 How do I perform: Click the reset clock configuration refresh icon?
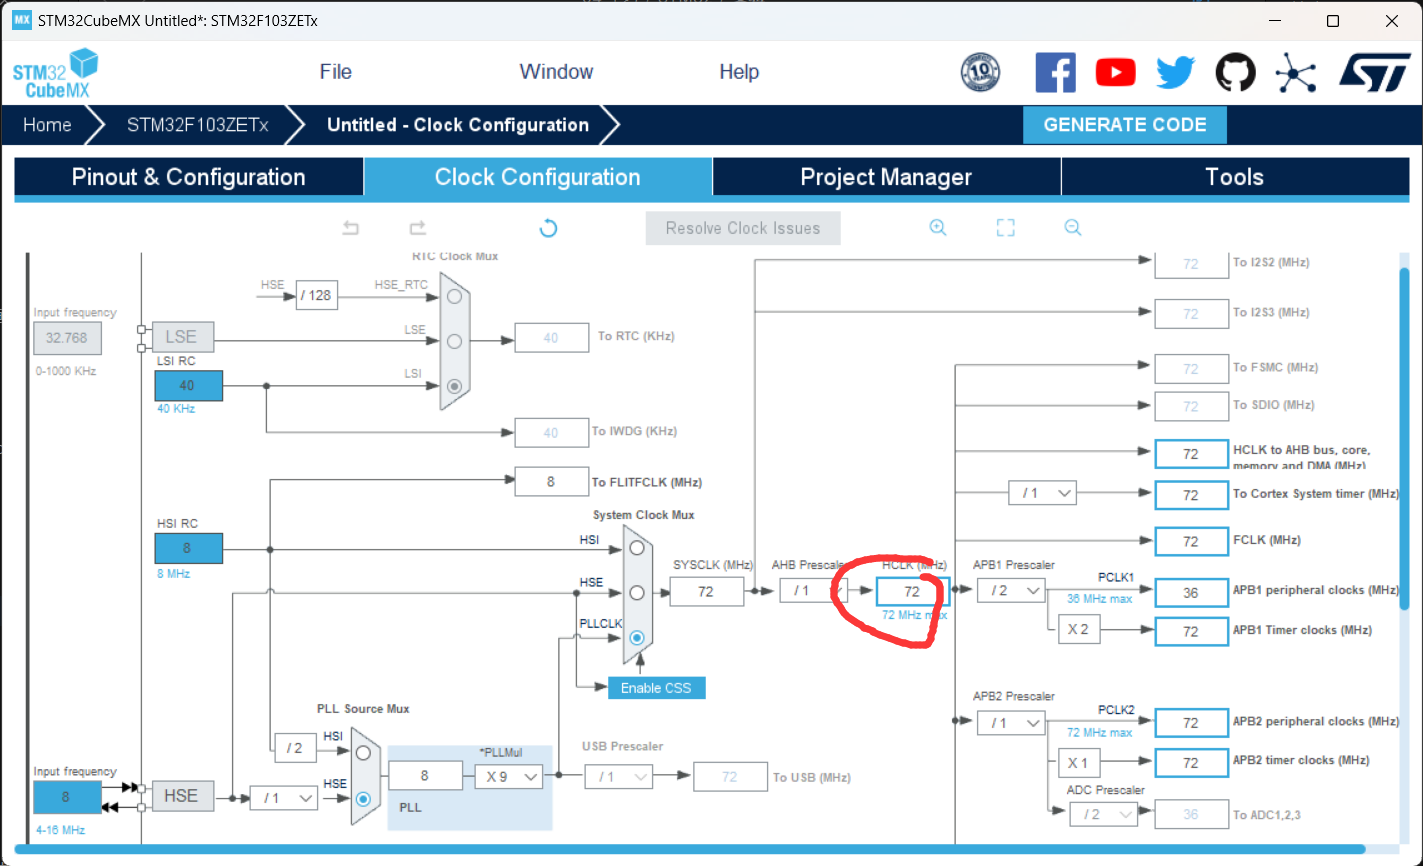pyautogui.click(x=548, y=228)
